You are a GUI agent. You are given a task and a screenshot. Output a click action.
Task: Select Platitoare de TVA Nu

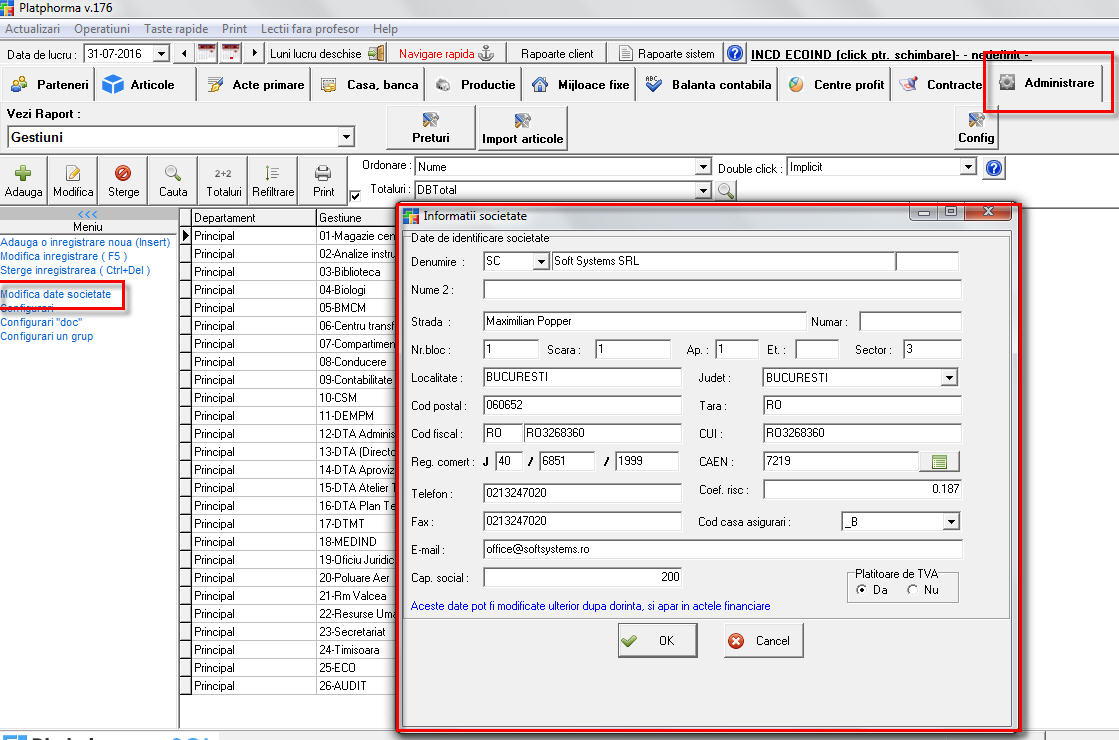pyautogui.click(x=912, y=590)
